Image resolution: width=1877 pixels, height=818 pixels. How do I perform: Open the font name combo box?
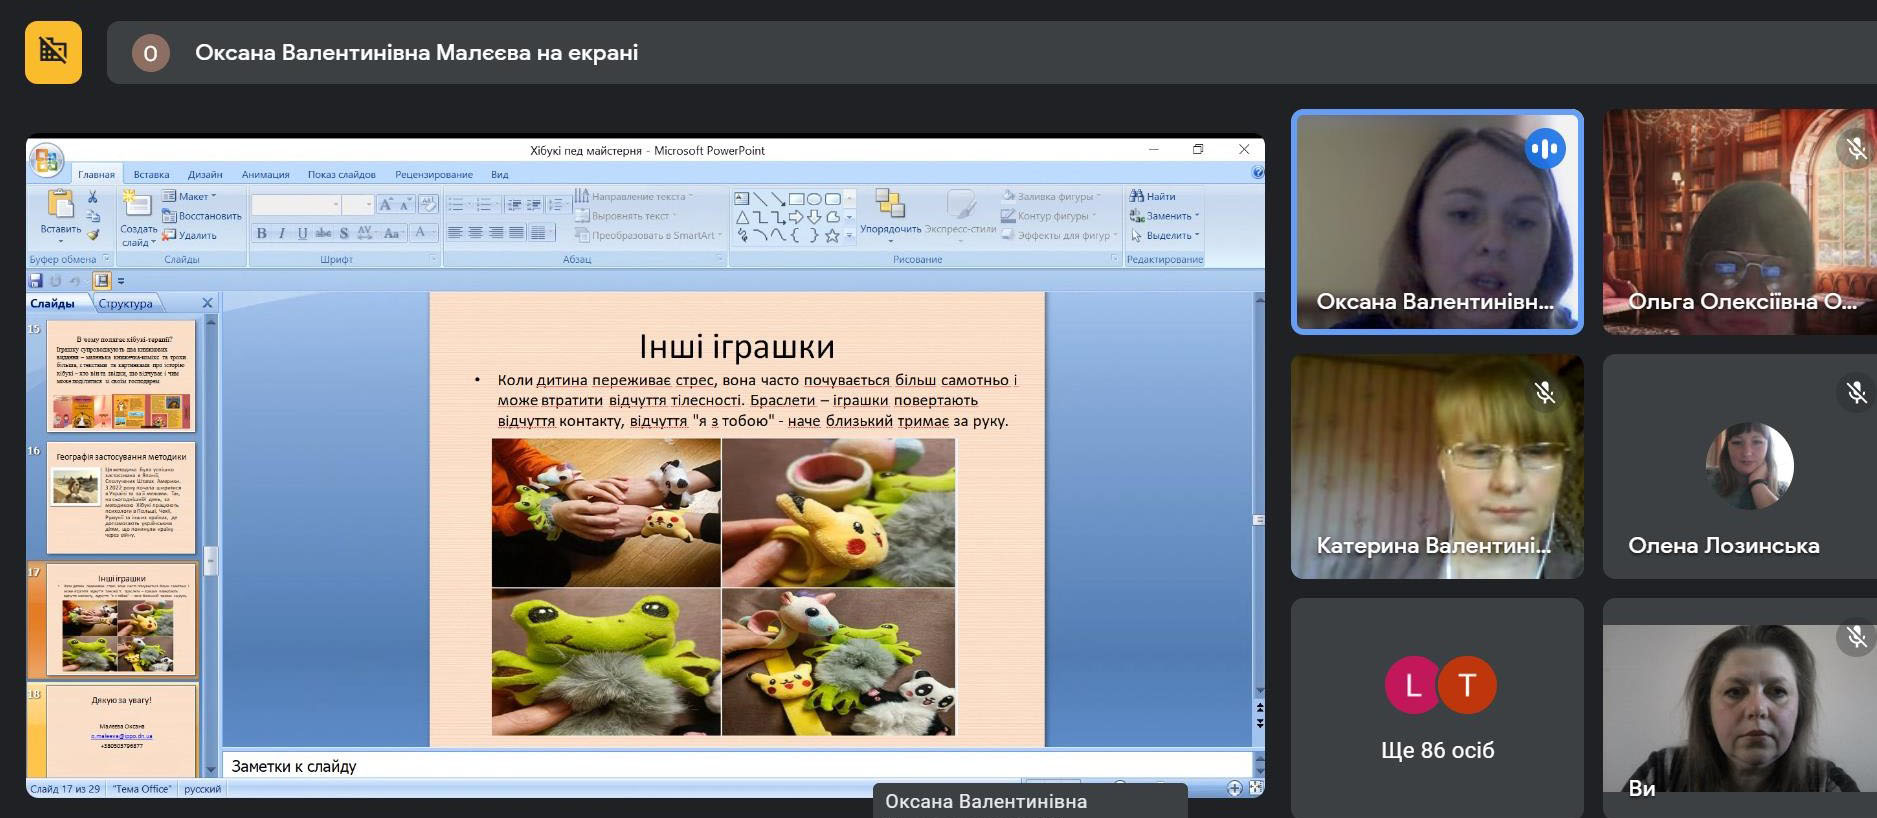pos(296,204)
